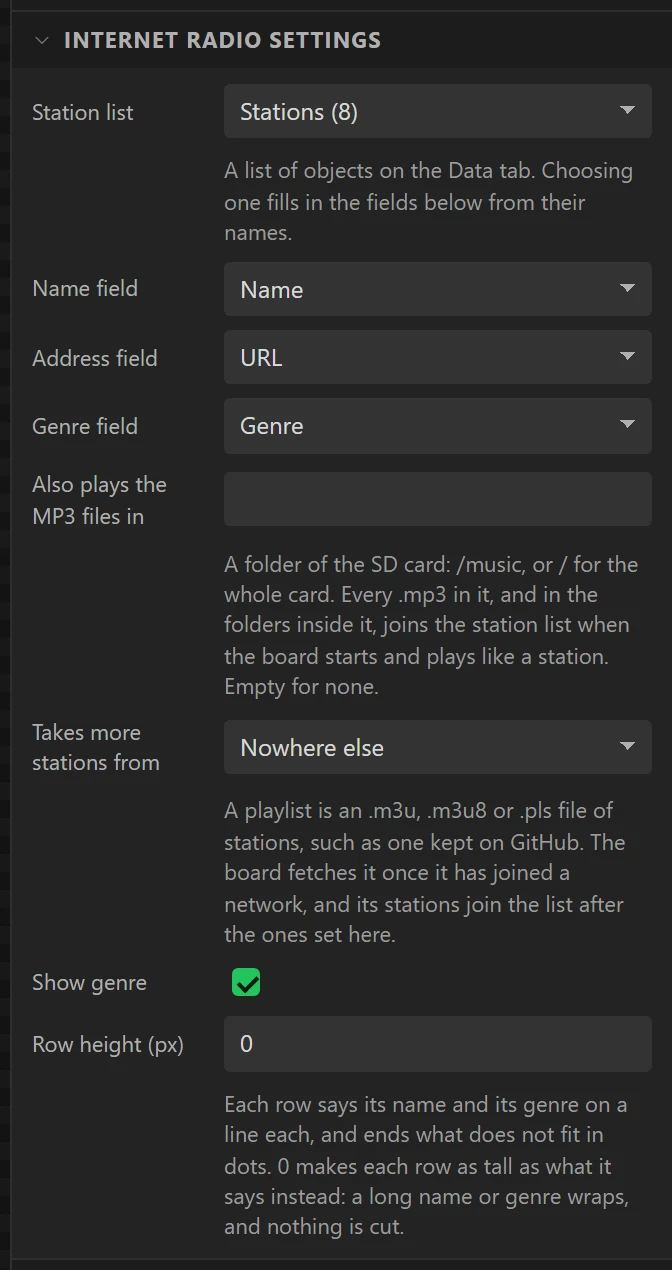The image size is (672, 1270).
Task: Click the Station list label
Action: [83, 112]
